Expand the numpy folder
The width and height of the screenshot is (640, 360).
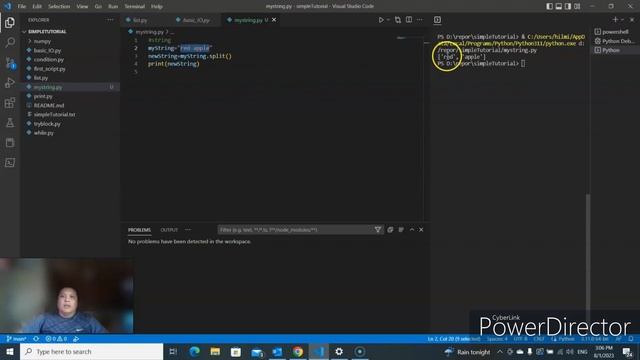(42, 41)
